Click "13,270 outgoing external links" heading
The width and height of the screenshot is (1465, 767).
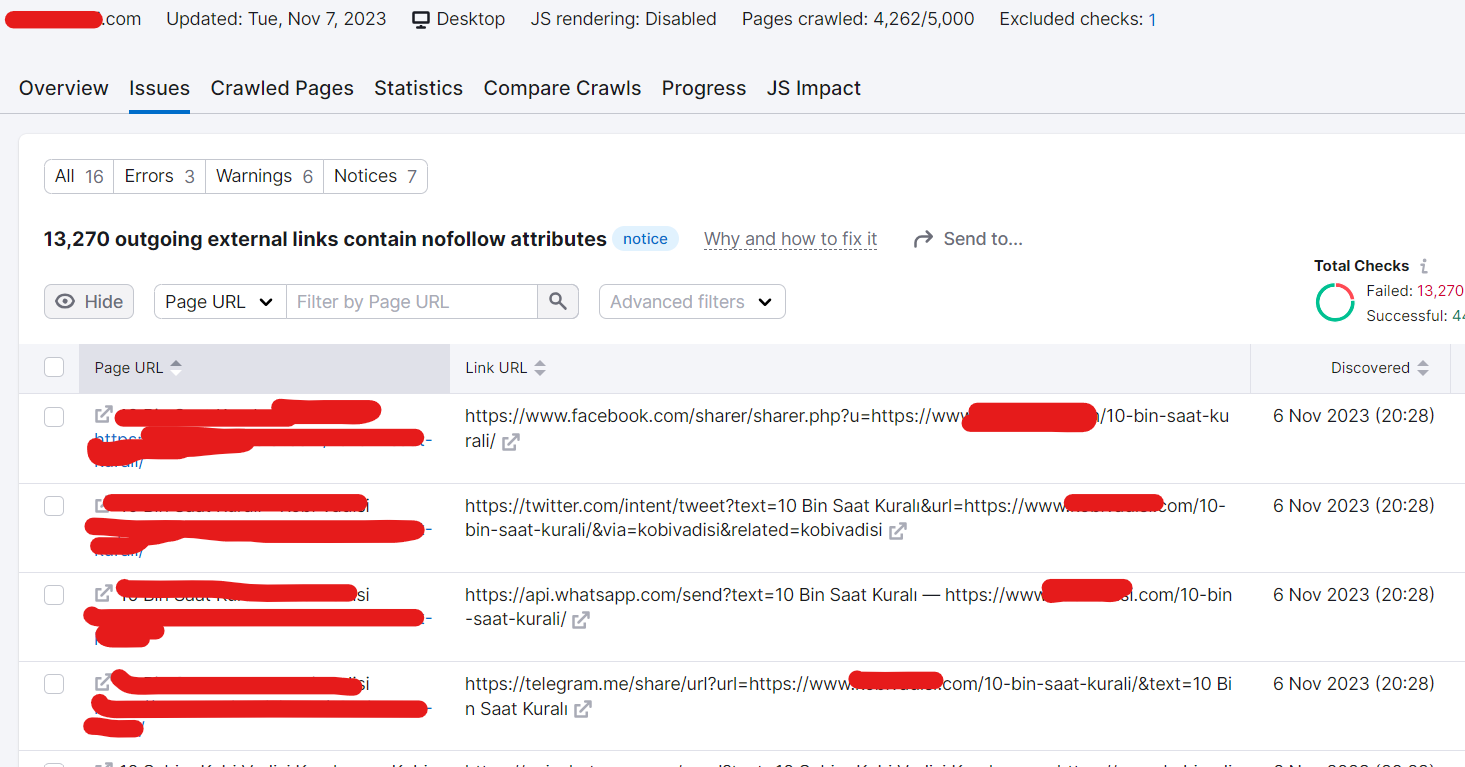tap(325, 239)
